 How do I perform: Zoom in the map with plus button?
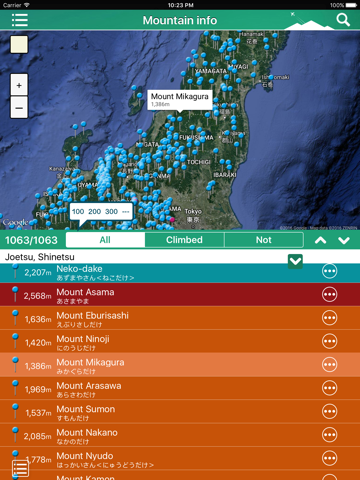(19, 85)
